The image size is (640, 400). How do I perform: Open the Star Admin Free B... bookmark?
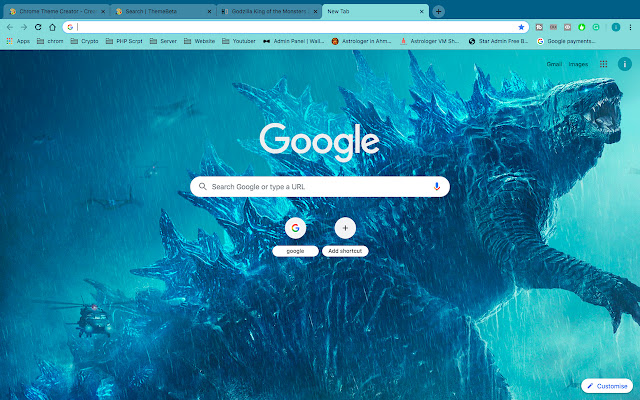[x=498, y=41]
